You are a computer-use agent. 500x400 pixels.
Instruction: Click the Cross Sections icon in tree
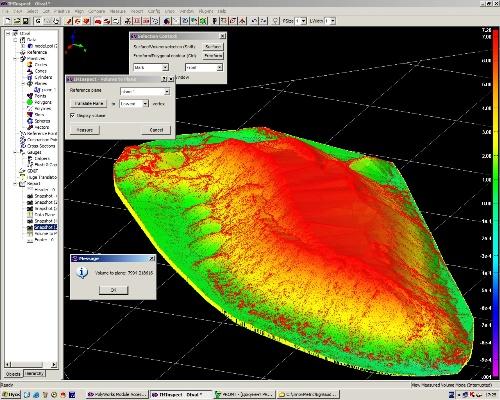tap(23, 146)
